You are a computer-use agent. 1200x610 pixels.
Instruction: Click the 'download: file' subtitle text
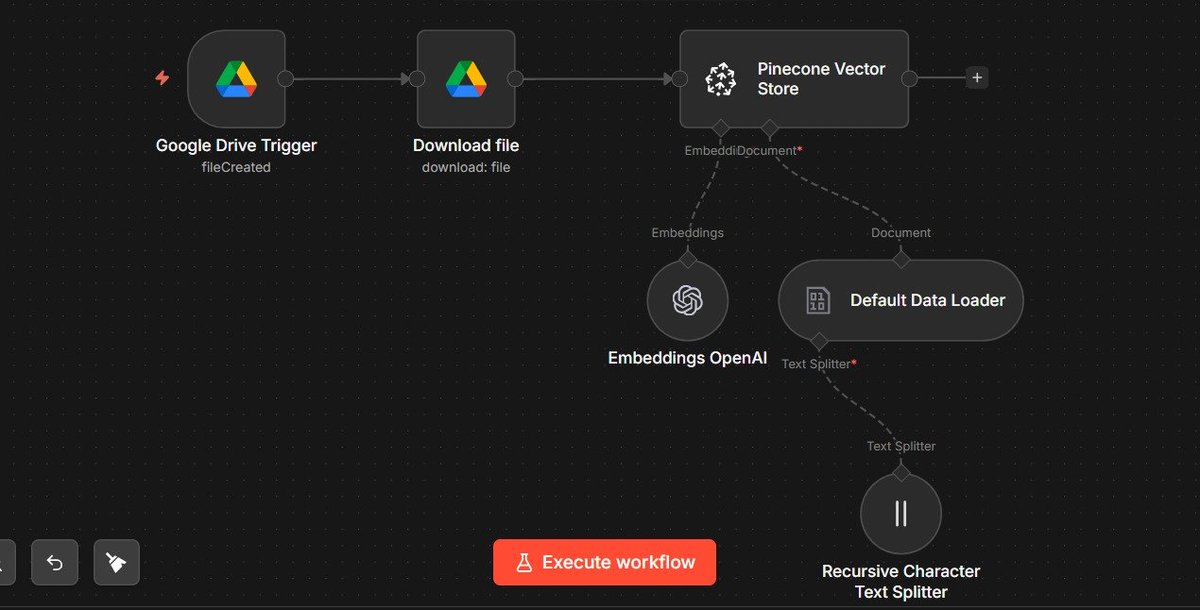click(x=466, y=167)
